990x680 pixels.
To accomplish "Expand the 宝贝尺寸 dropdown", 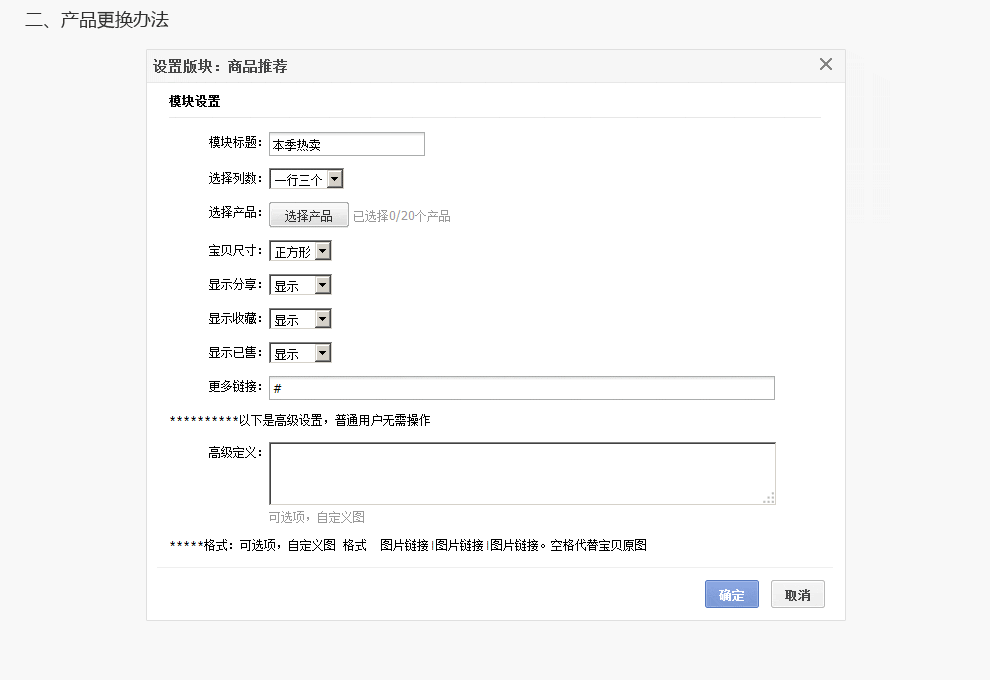I will (x=300, y=251).
